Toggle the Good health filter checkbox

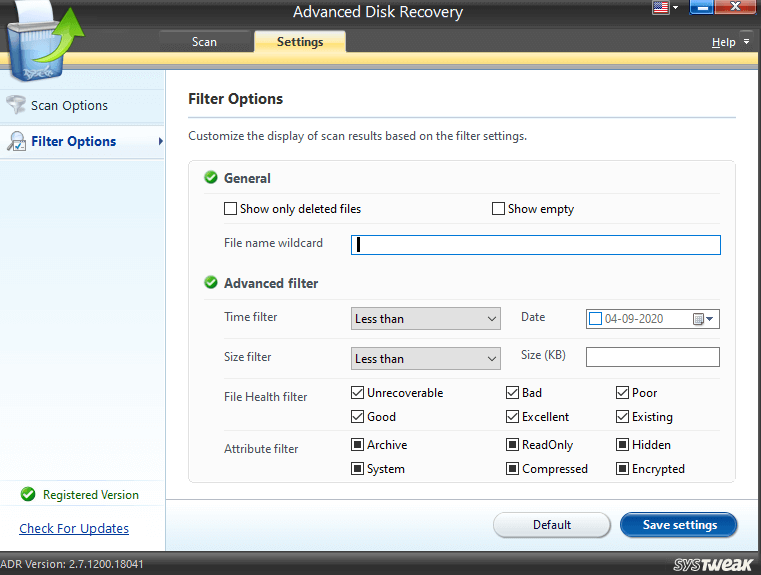[357, 416]
